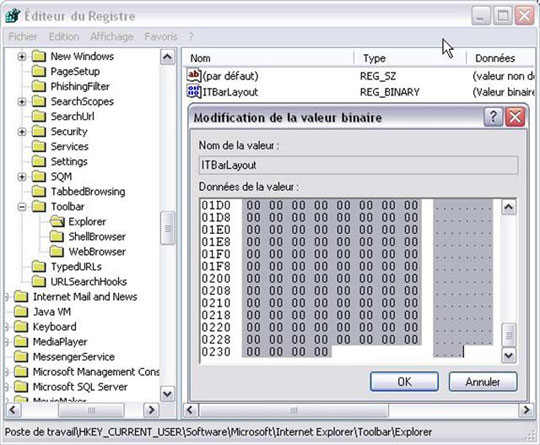Click the PhishingFilter folder icon
540x445 pixels.
(39, 86)
